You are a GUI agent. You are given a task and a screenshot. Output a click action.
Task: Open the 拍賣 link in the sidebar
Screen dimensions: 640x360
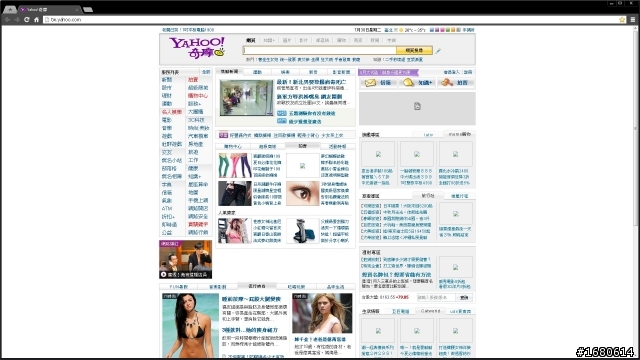(x=193, y=80)
